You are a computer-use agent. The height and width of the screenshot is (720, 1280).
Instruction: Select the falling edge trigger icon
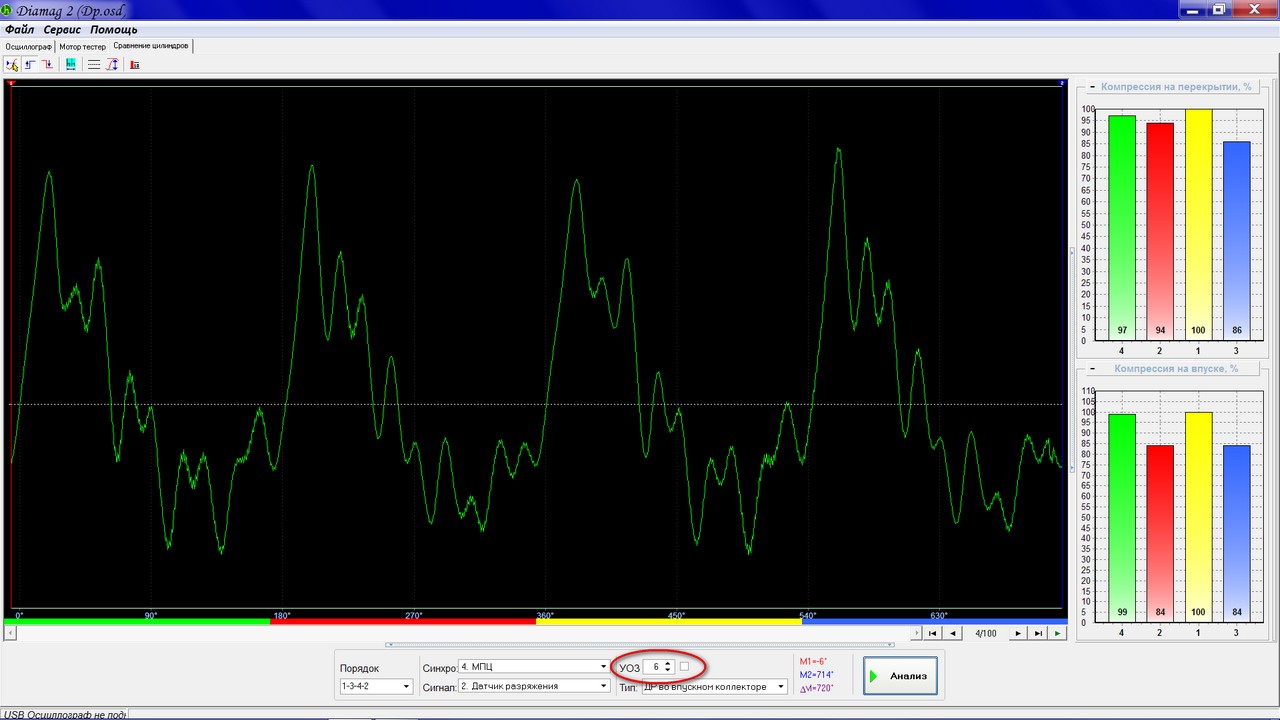pos(47,64)
